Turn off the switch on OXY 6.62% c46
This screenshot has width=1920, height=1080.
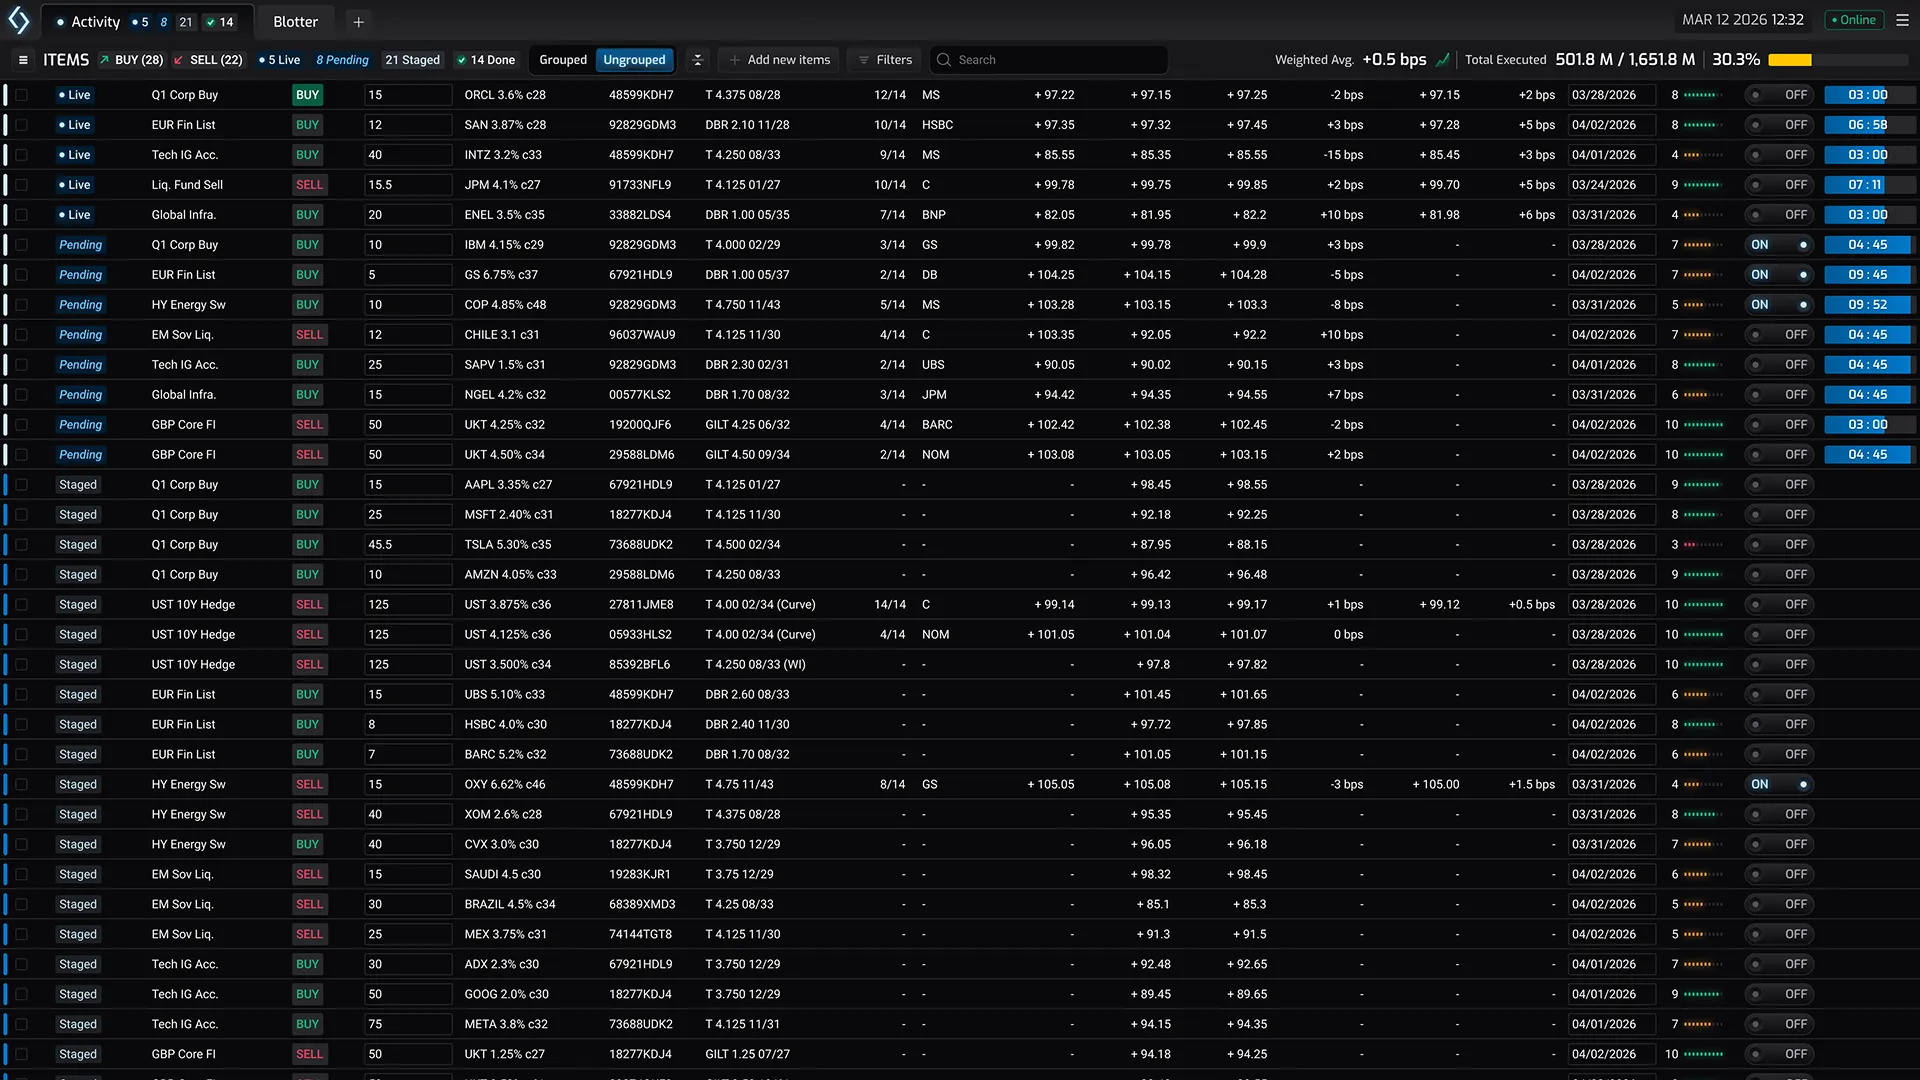point(1779,785)
